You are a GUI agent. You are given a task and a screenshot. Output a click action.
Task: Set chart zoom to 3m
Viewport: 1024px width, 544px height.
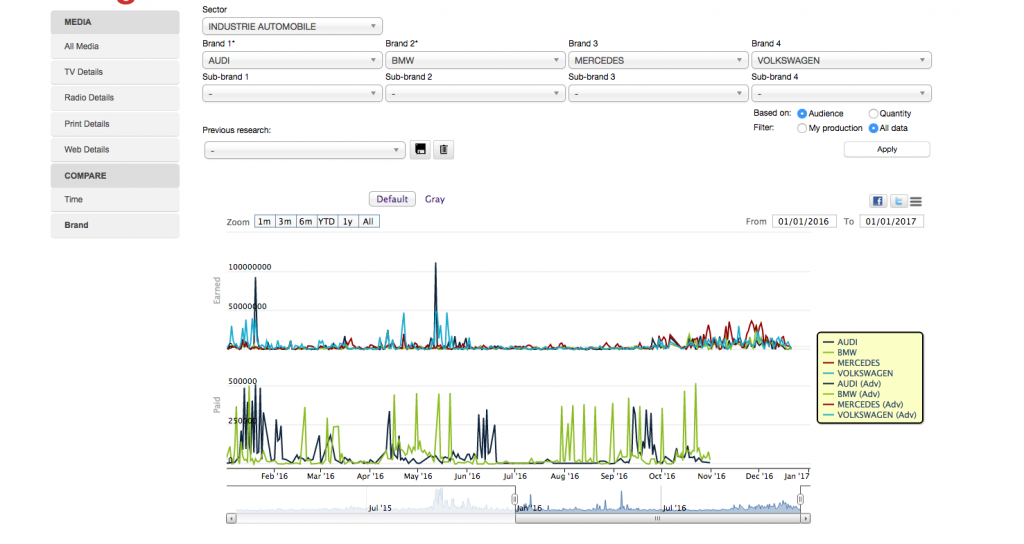[x=285, y=221]
